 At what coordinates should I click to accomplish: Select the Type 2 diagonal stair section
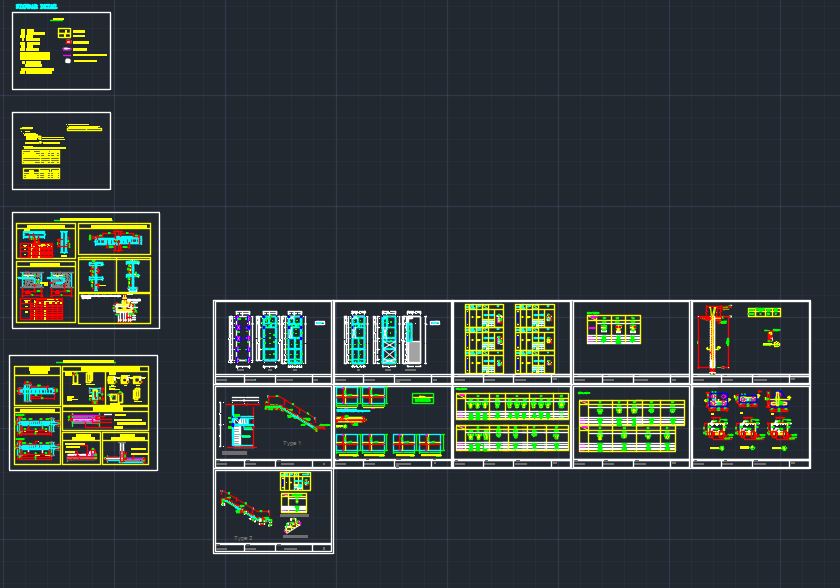[246, 507]
